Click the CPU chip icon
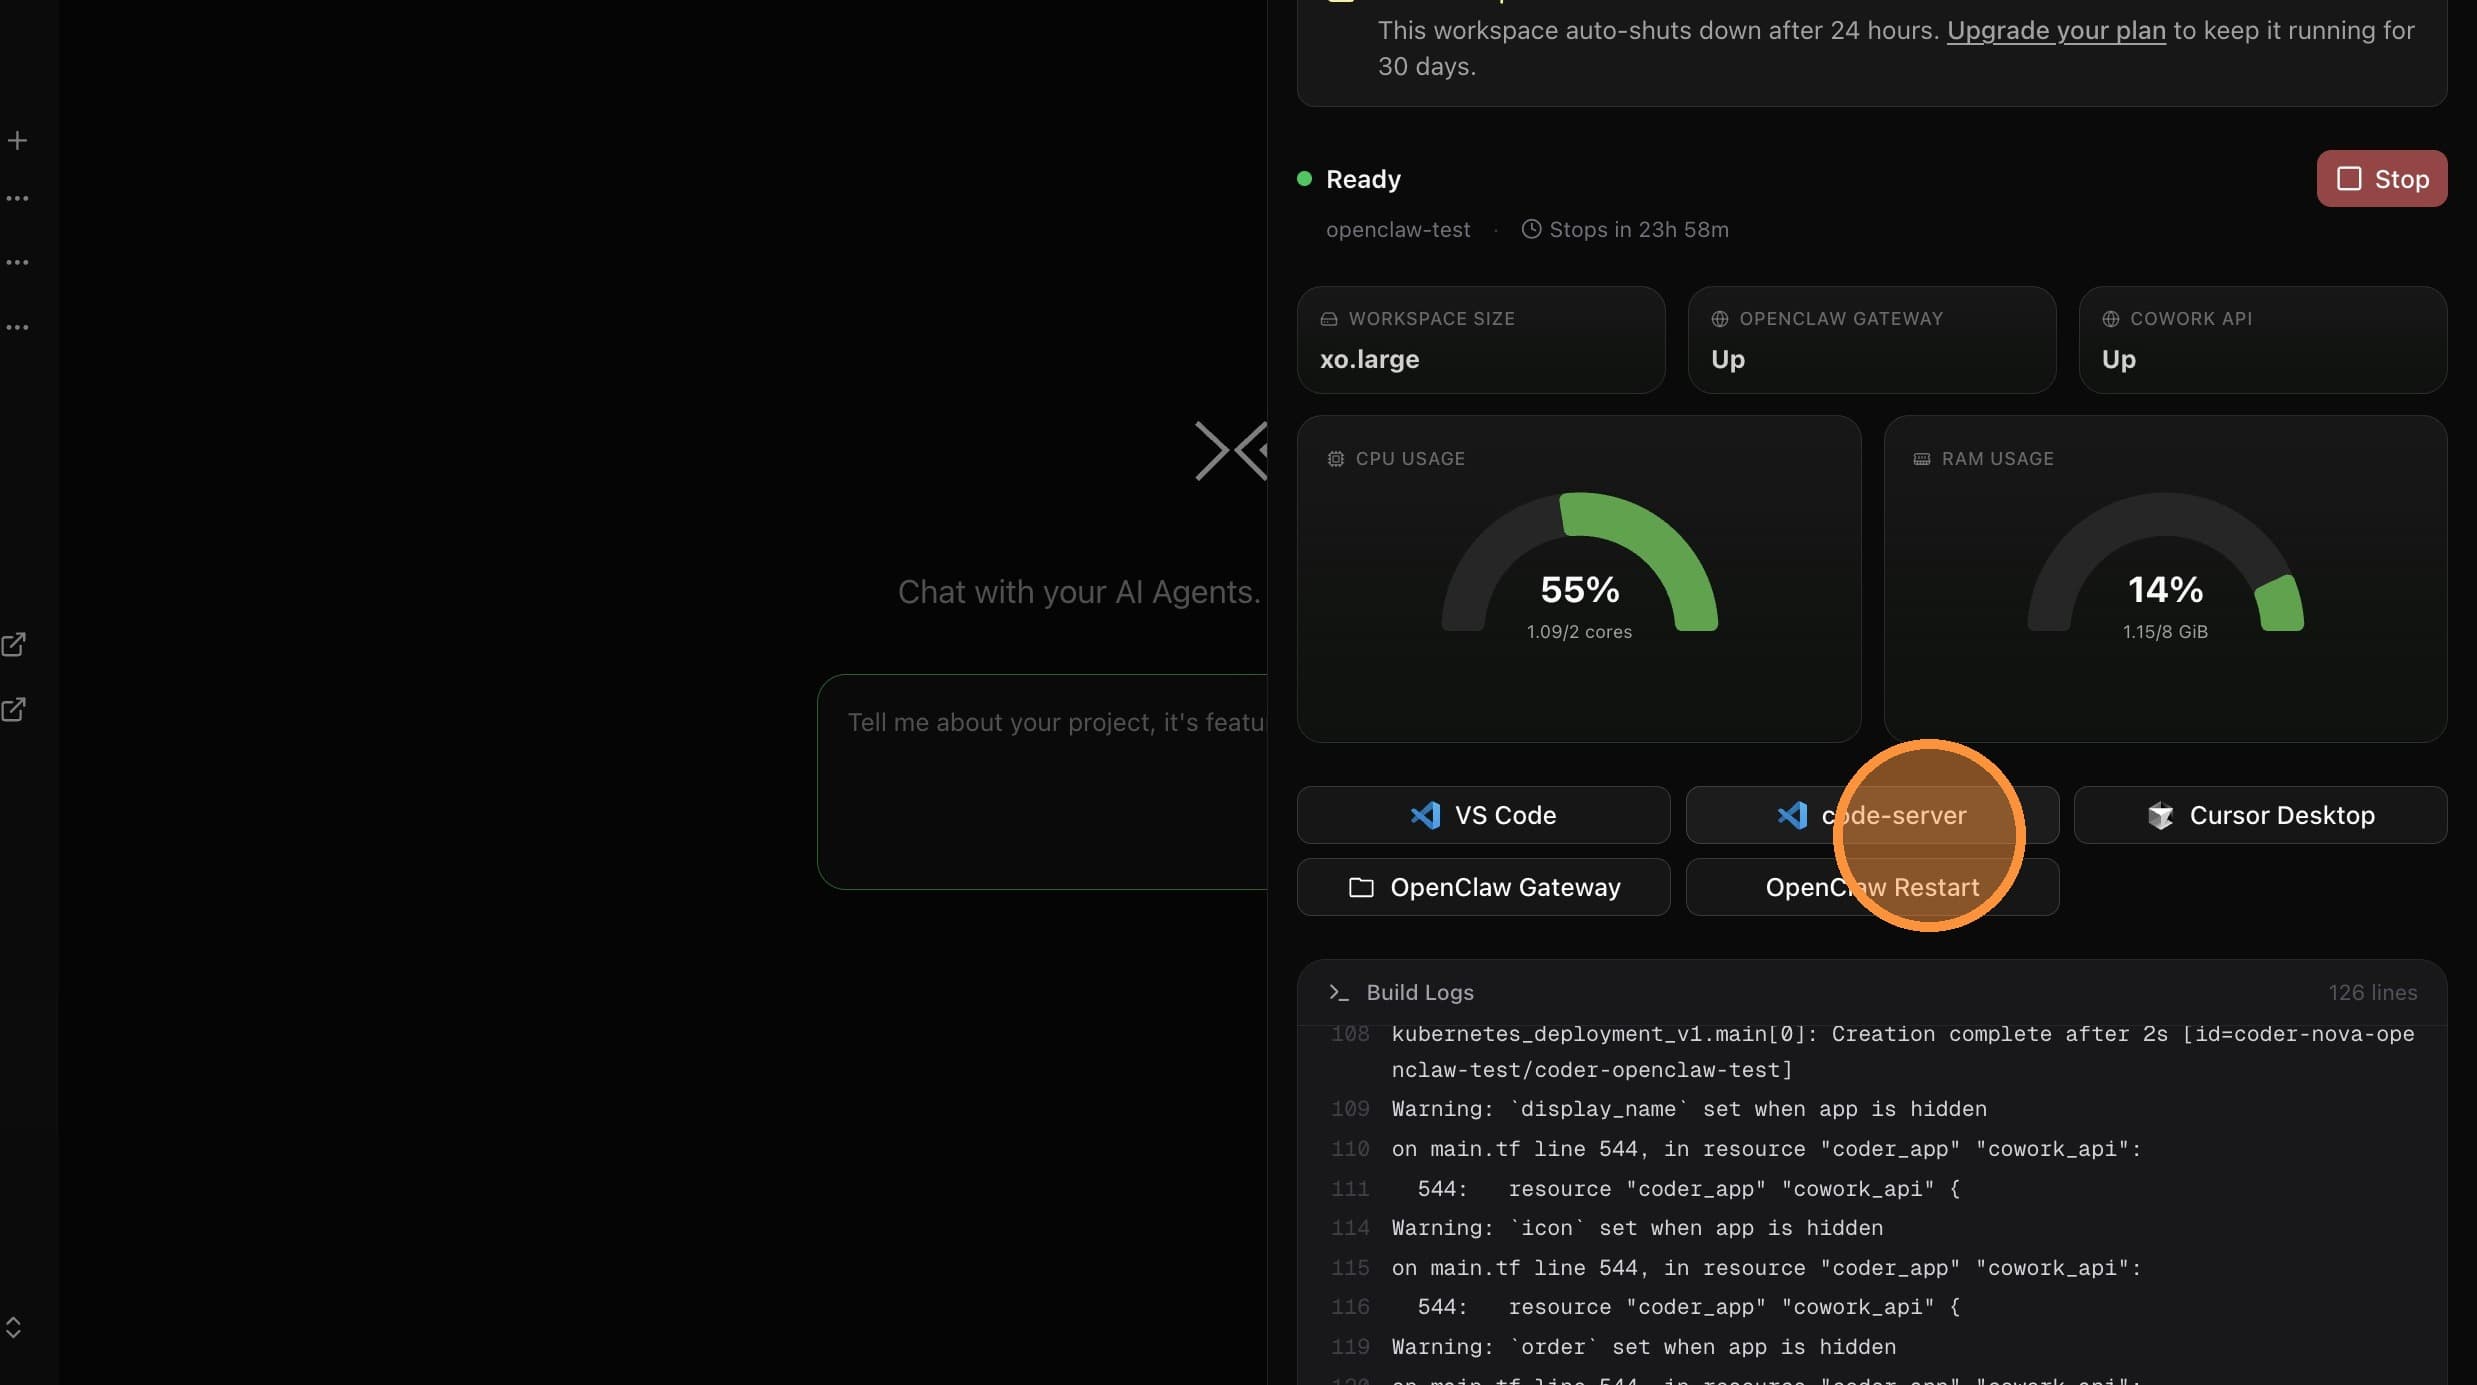Viewport: 2477px width, 1385px height. pyautogui.click(x=1335, y=458)
